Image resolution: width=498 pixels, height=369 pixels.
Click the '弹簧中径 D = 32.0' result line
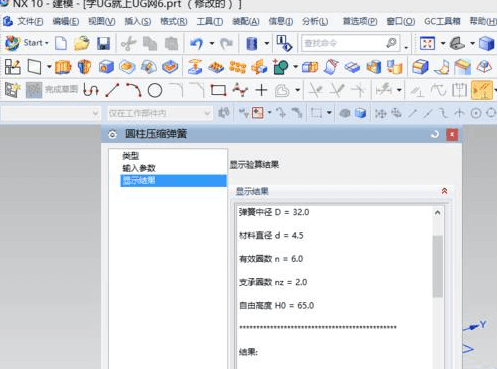point(274,212)
